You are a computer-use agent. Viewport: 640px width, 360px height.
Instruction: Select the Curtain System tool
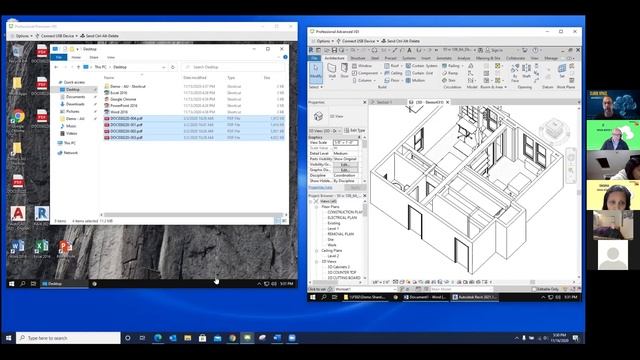coord(421,66)
